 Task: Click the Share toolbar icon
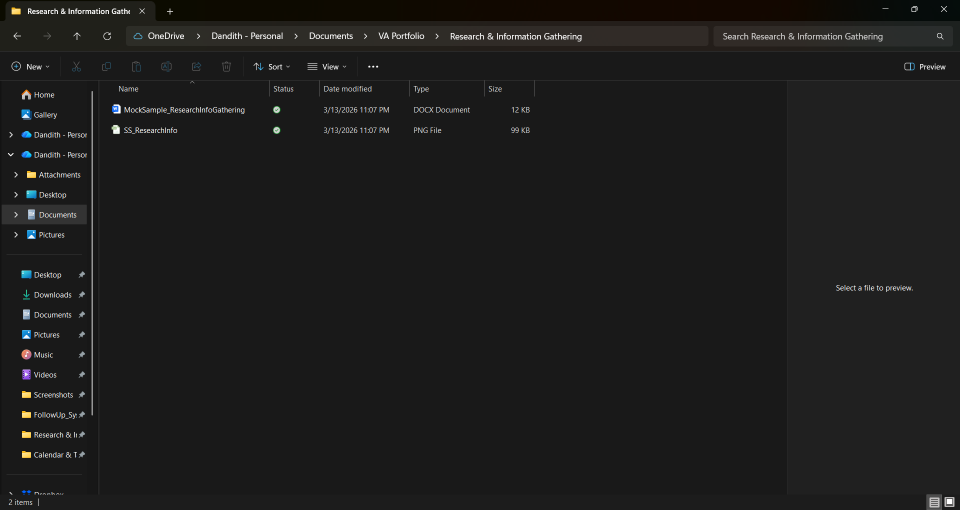197,67
